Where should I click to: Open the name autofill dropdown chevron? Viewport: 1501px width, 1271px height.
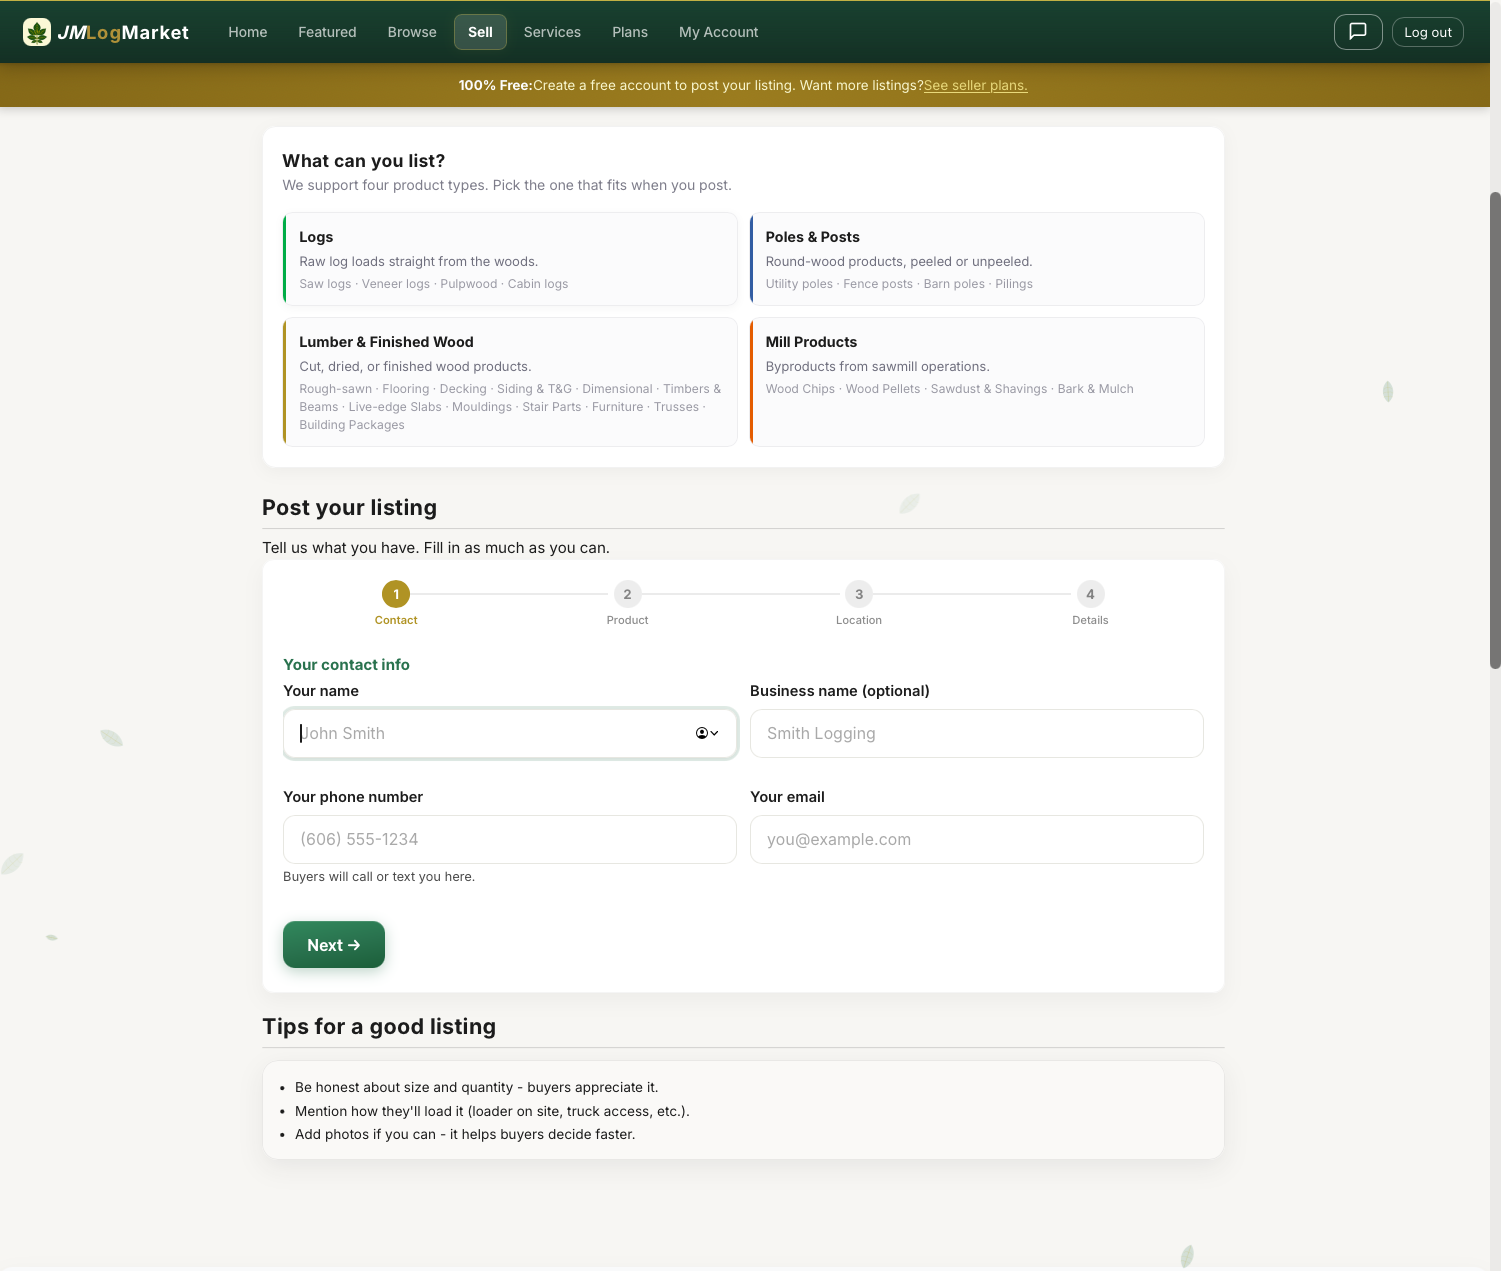[x=712, y=733]
